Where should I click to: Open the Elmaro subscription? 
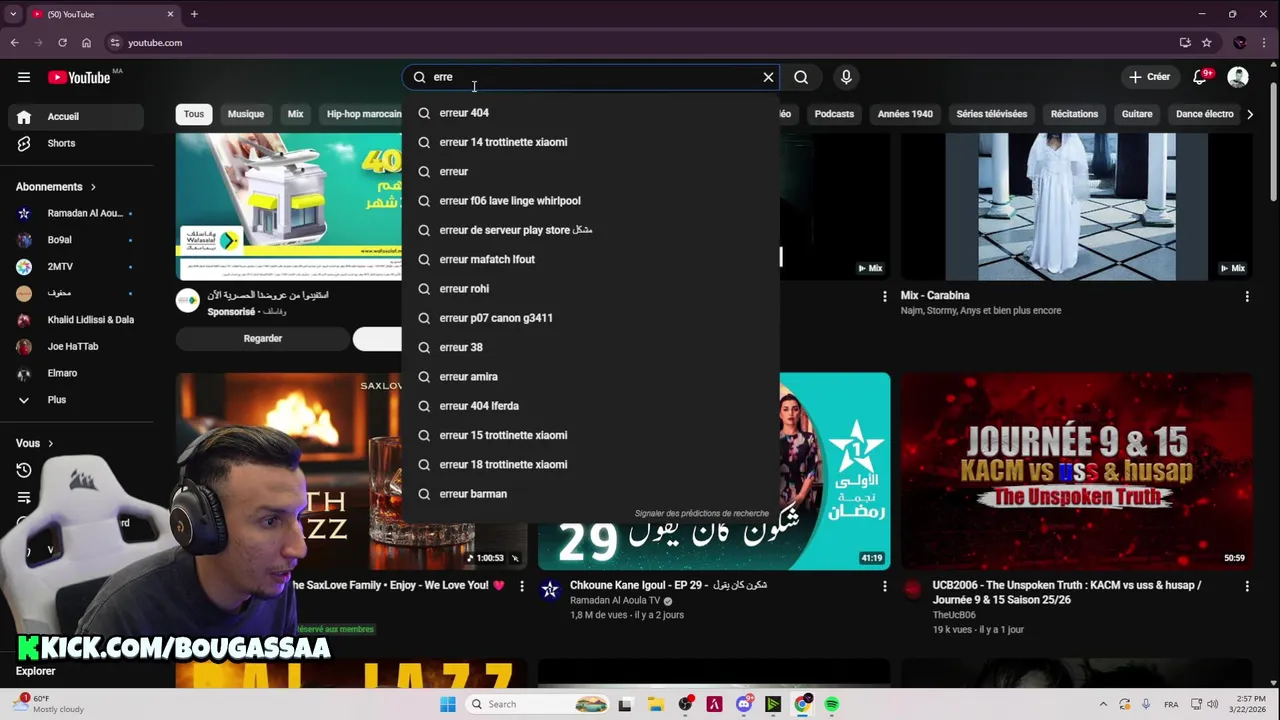point(76,373)
